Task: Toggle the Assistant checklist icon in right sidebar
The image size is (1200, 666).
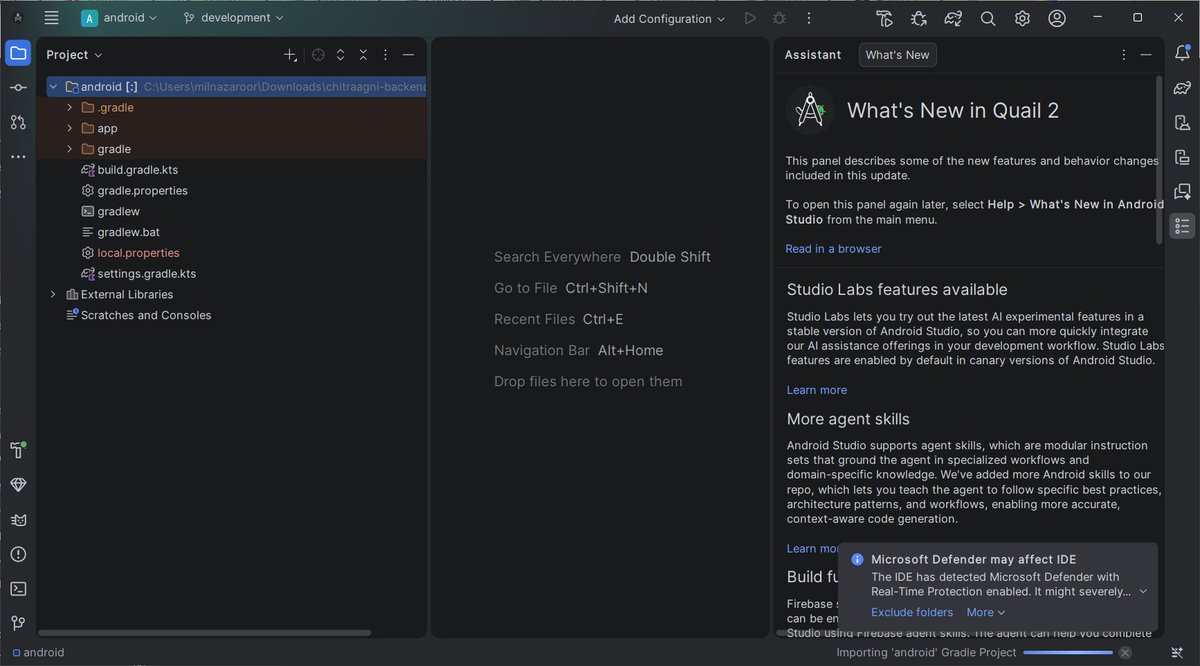Action: [x=1182, y=226]
